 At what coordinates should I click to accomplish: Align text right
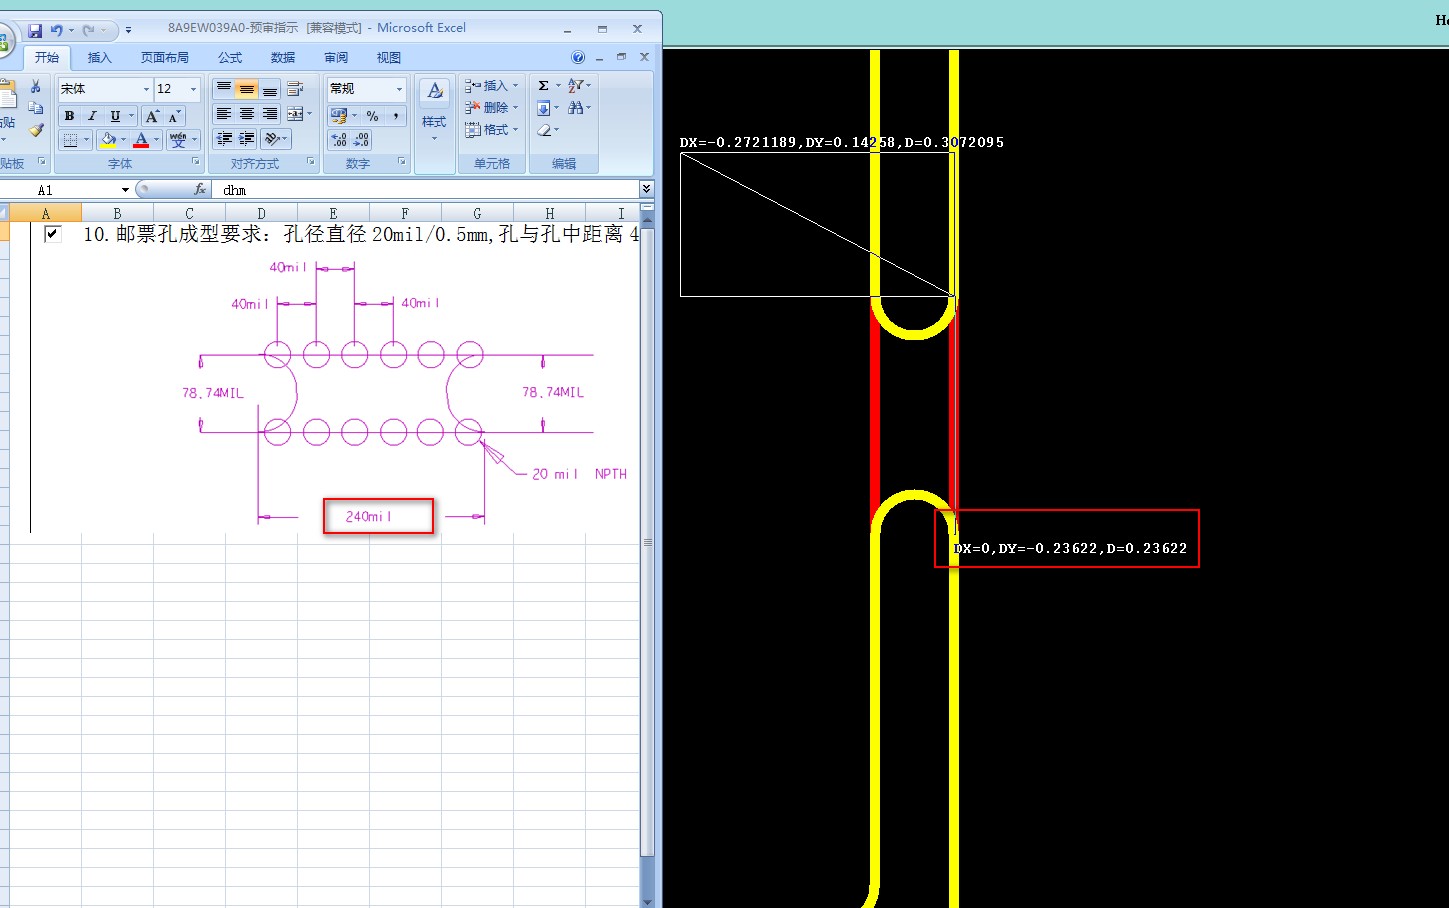270,114
